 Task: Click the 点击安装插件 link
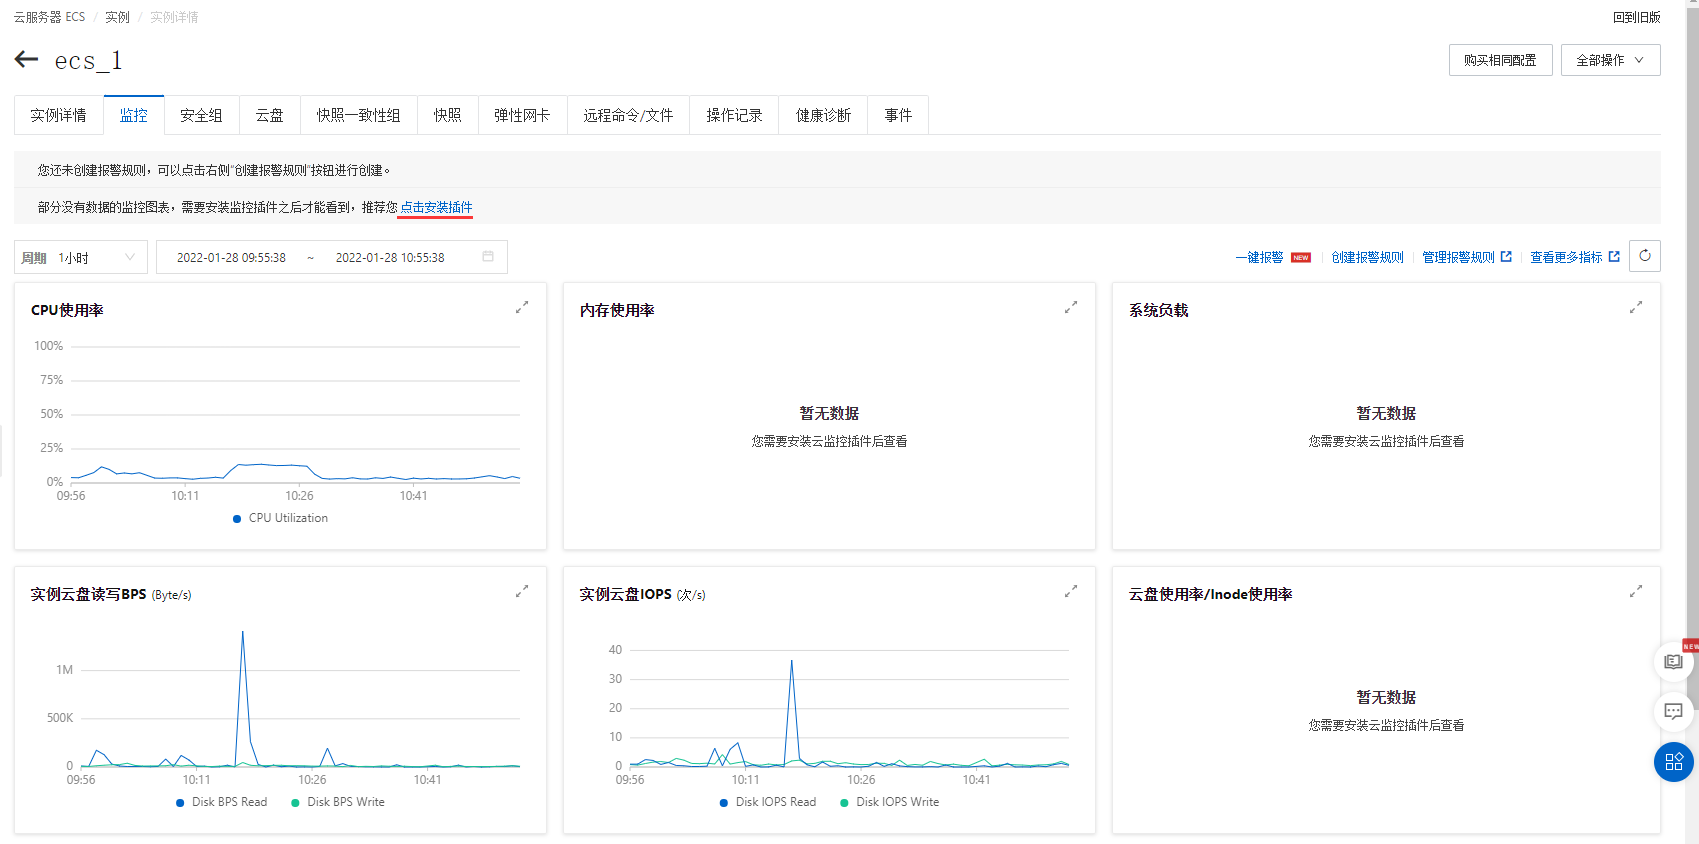[436, 207]
